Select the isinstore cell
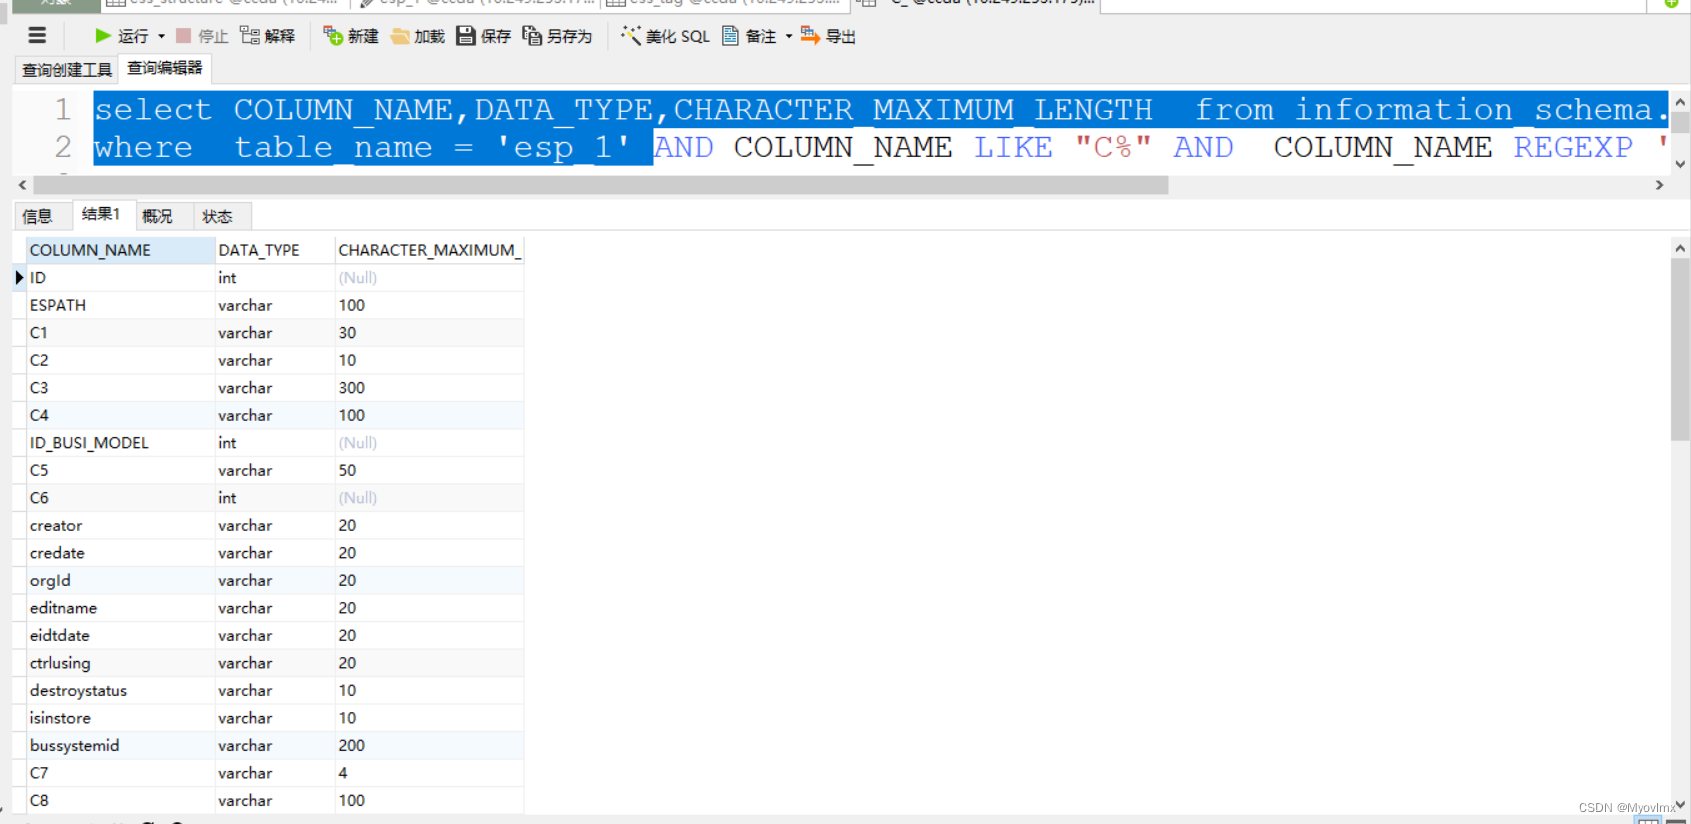Image resolution: width=1691 pixels, height=824 pixels. coord(119,718)
